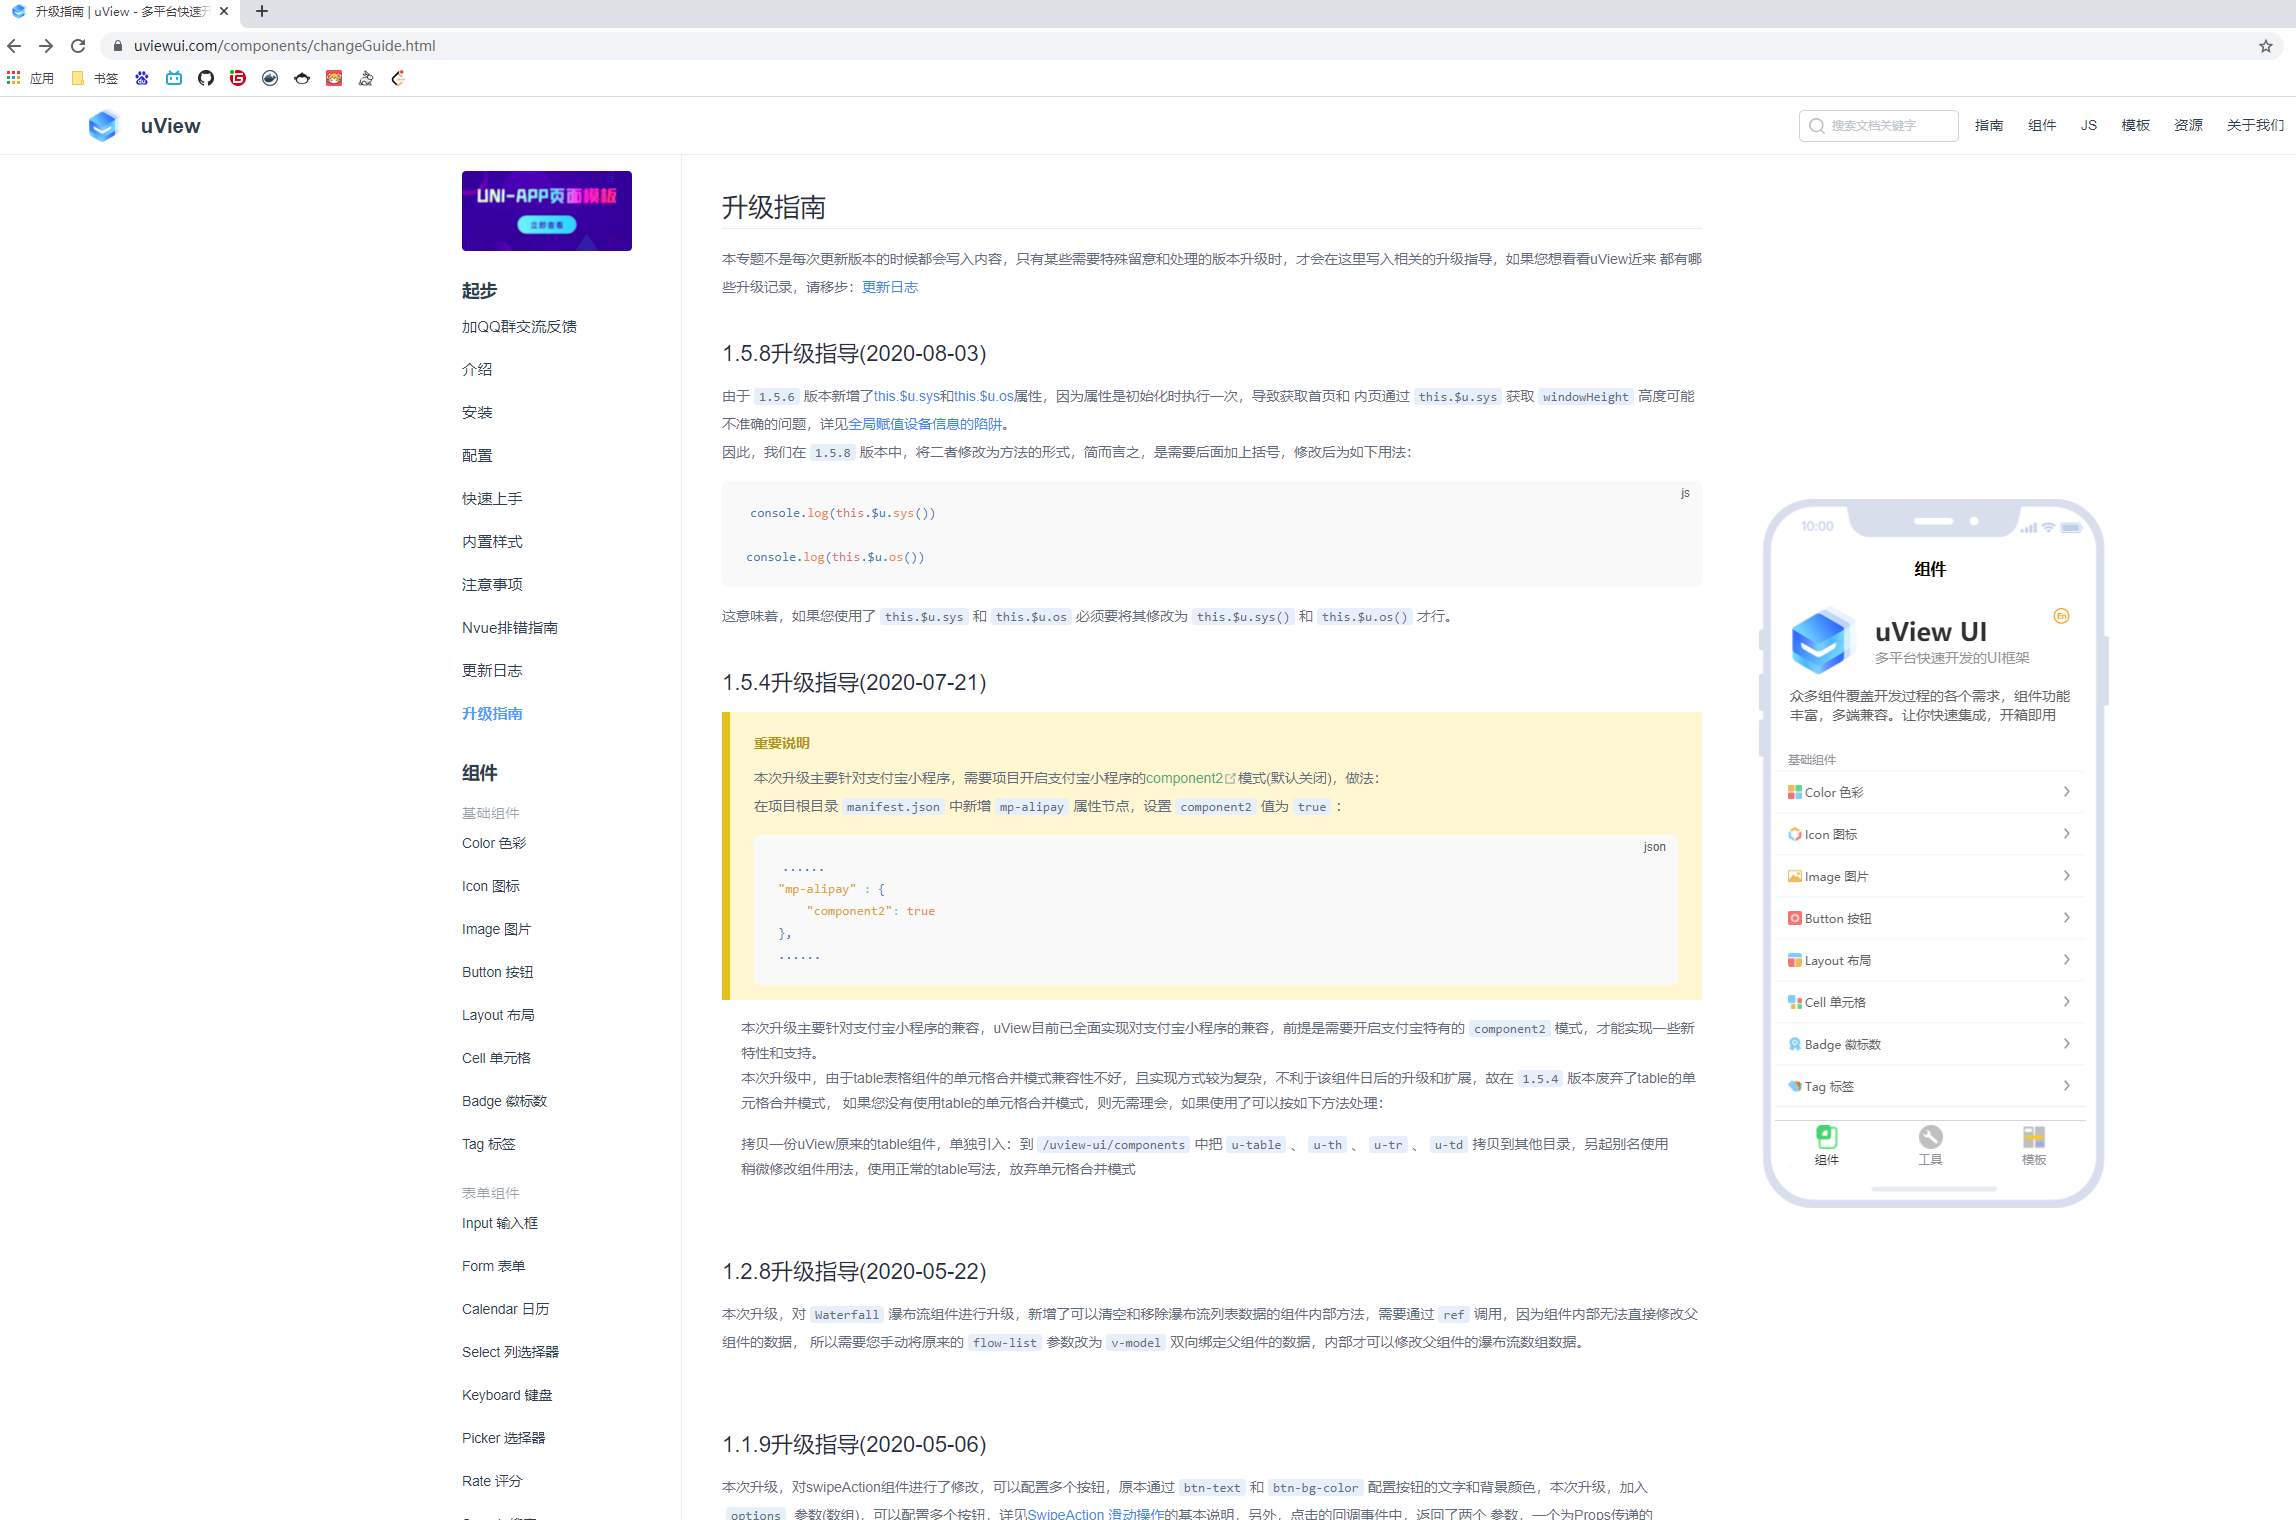Toggle the En language badge in phone preview
2296x1520 pixels.
(2061, 616)
